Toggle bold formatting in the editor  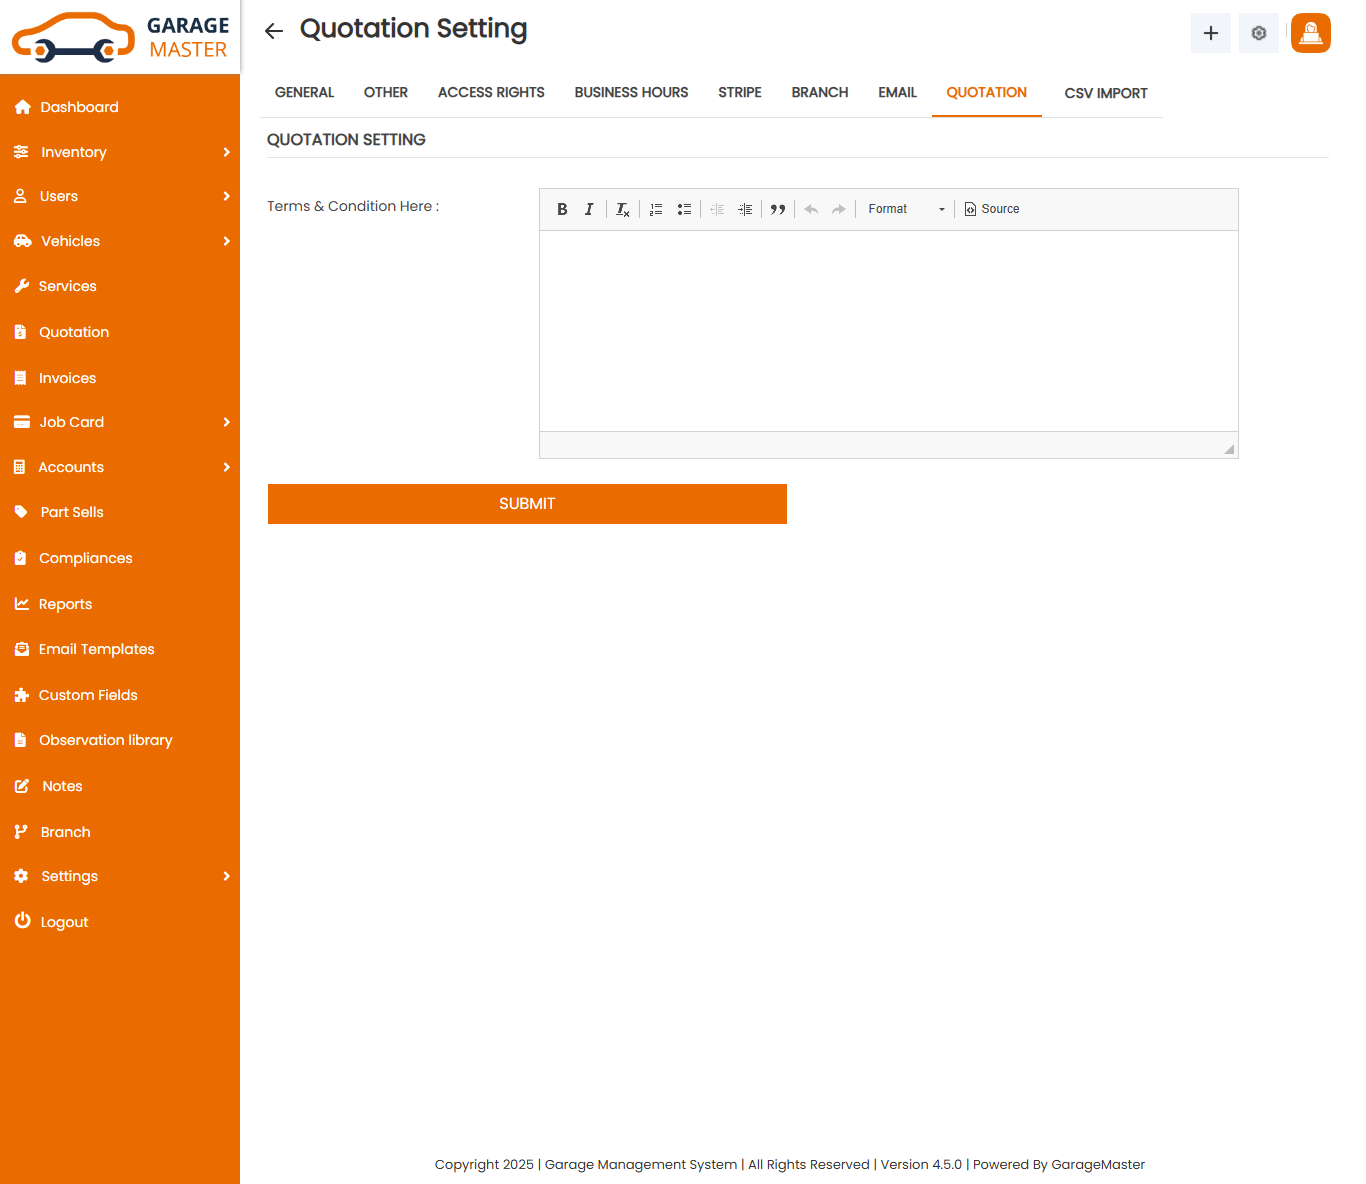tap(562, 209)
